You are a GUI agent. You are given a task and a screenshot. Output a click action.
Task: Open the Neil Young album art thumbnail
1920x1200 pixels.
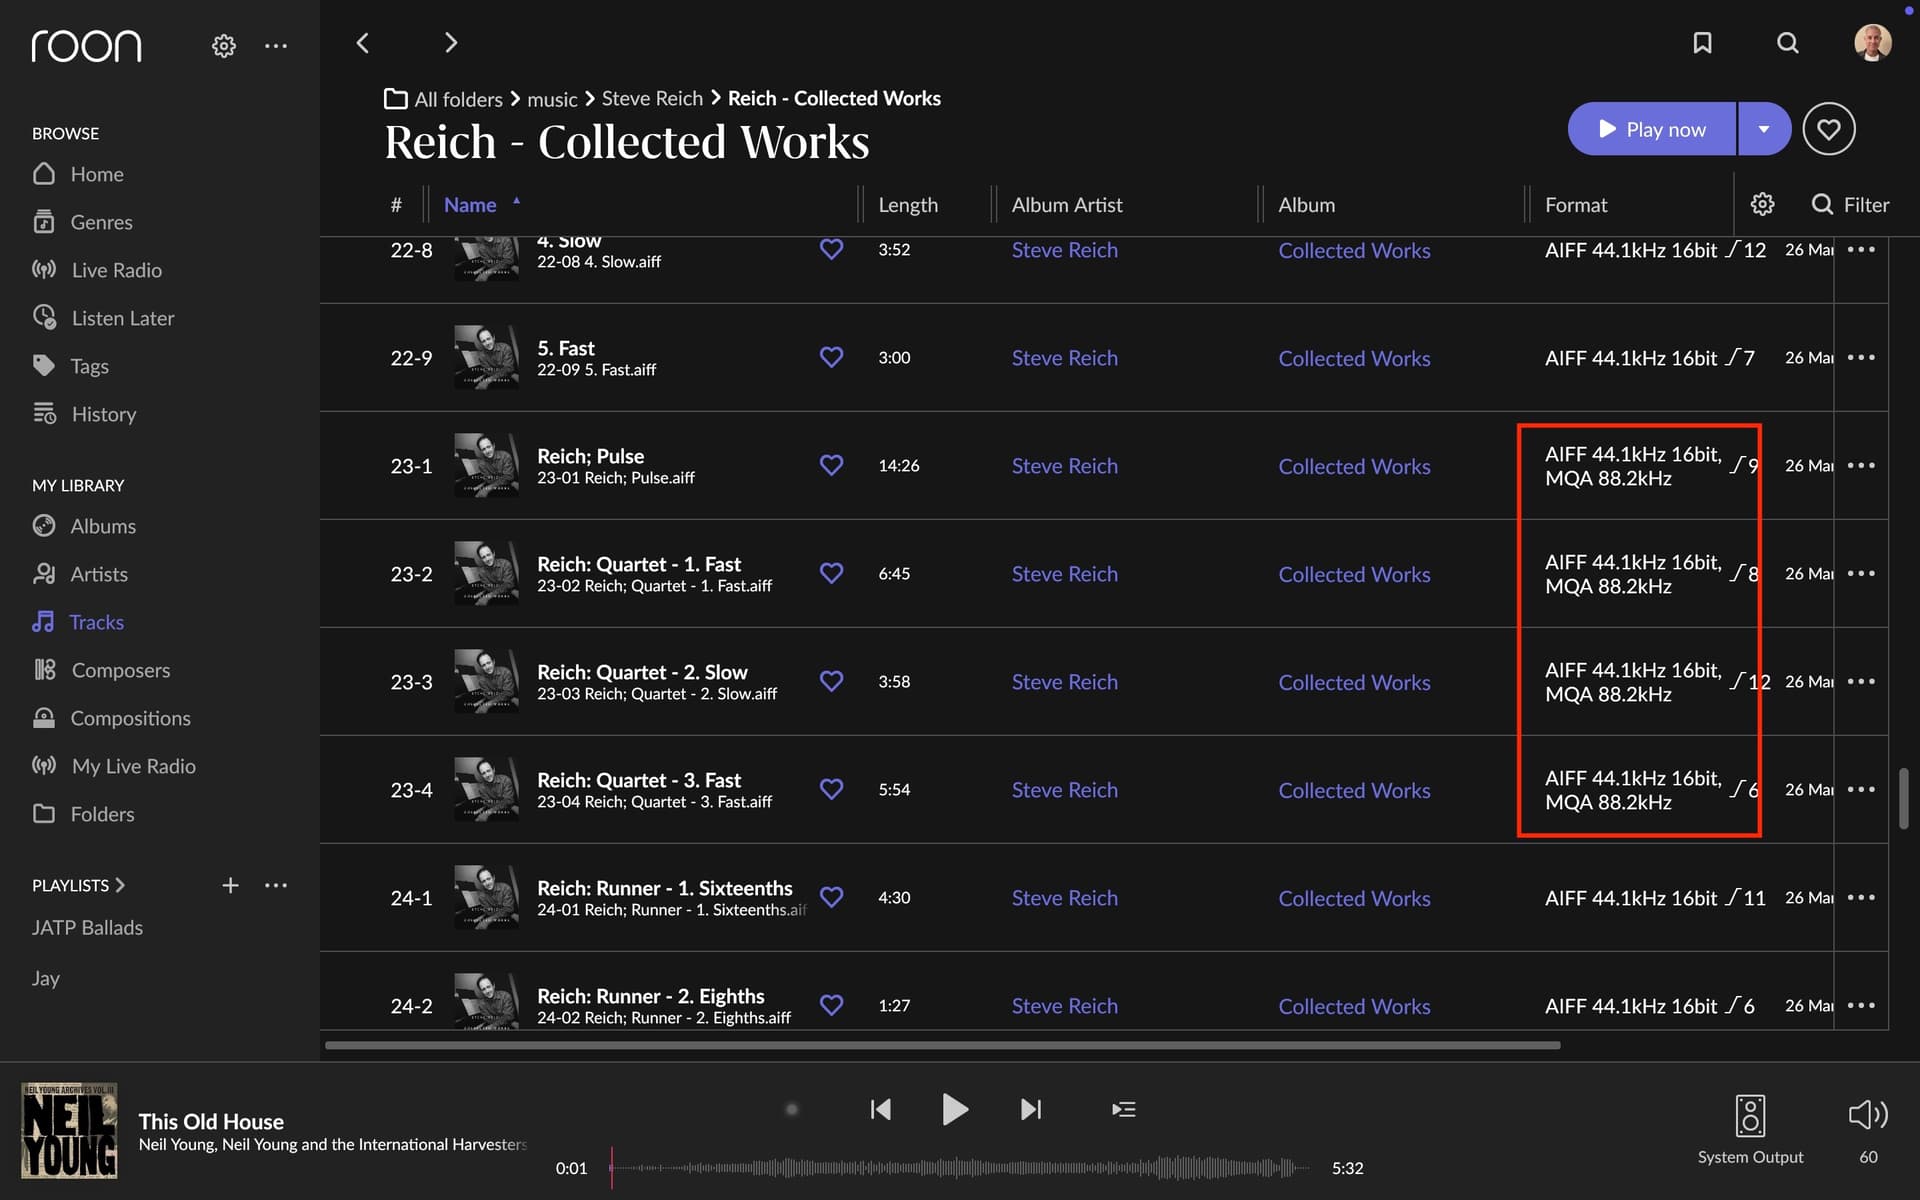click(x=69, y=1131)
